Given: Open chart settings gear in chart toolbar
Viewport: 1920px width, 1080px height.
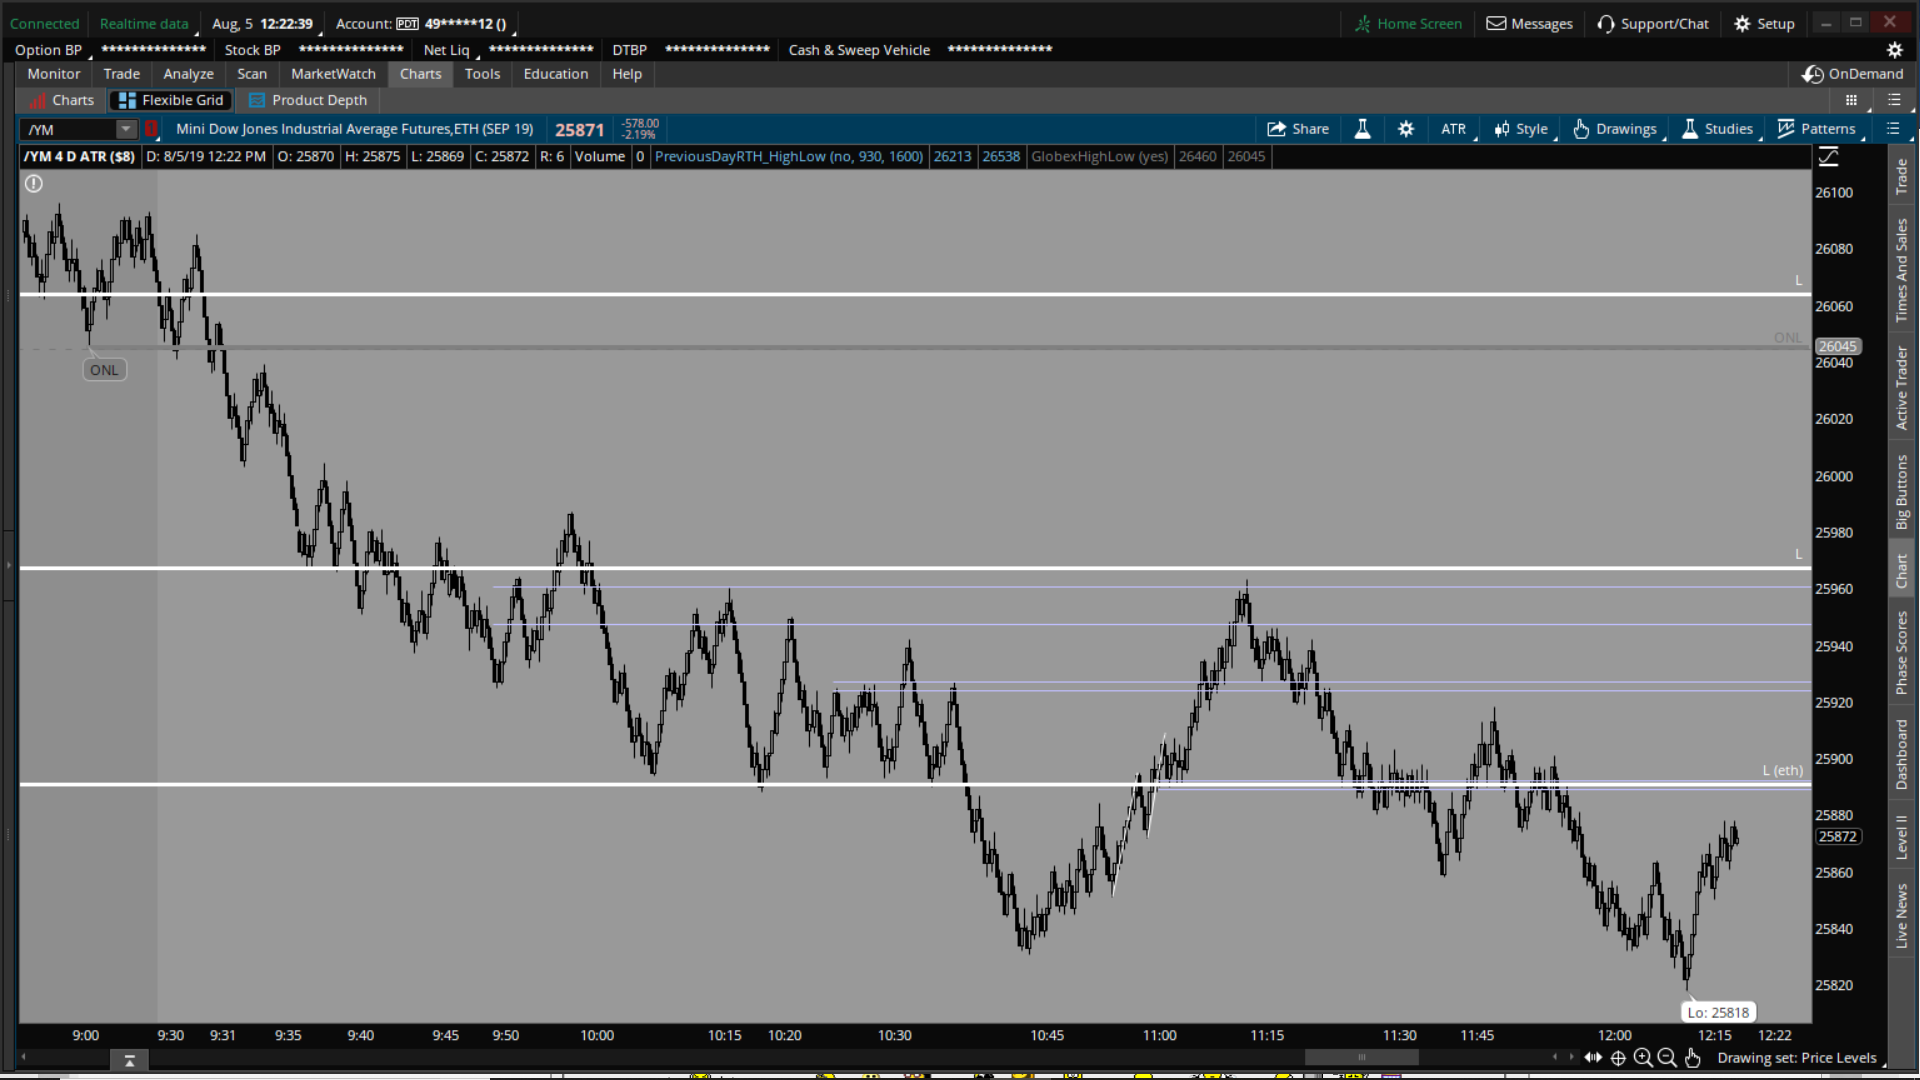Looking at the screenshot, I should [1406, 129].
